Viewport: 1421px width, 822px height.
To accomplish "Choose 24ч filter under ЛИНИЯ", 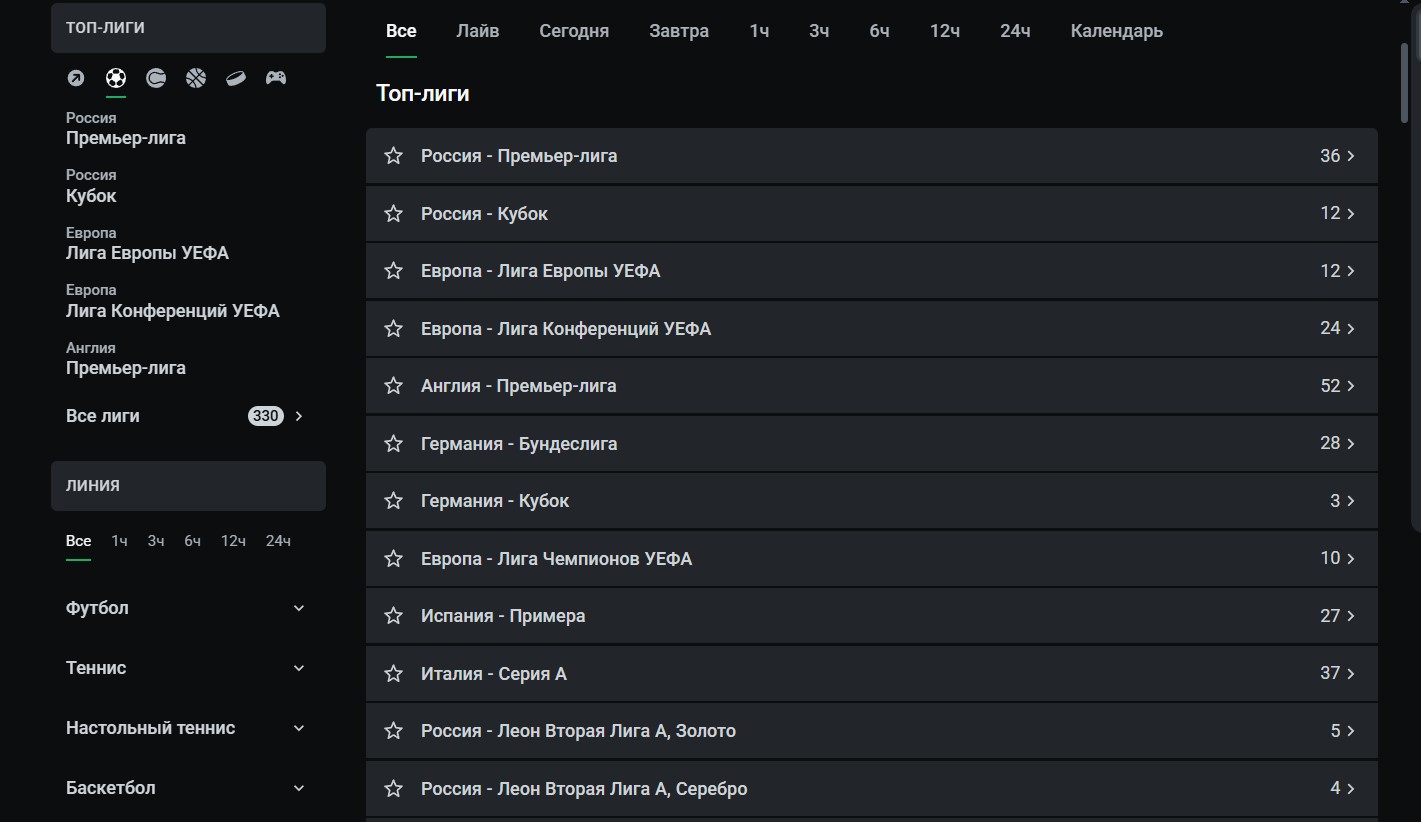I will [x=278, y=541].
